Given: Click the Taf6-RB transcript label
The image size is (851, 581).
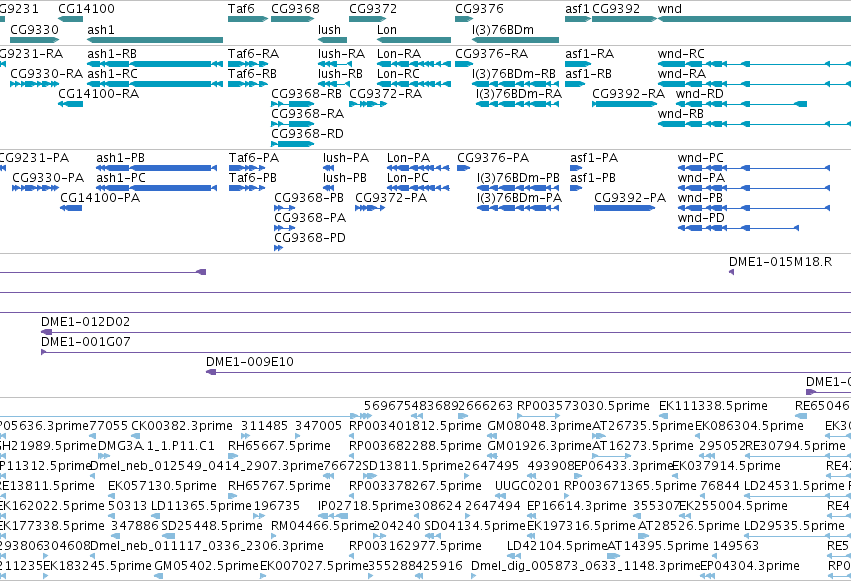Looking at the screenshot, I should (x=252, y=74).
